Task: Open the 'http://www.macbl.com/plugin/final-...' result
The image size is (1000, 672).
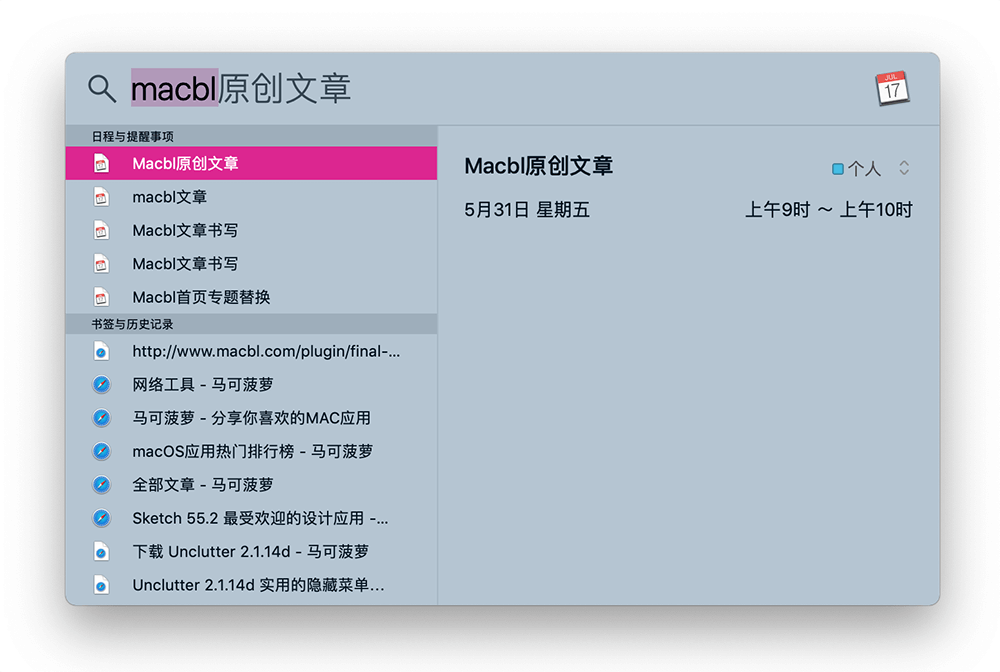Action: point(251,351)
